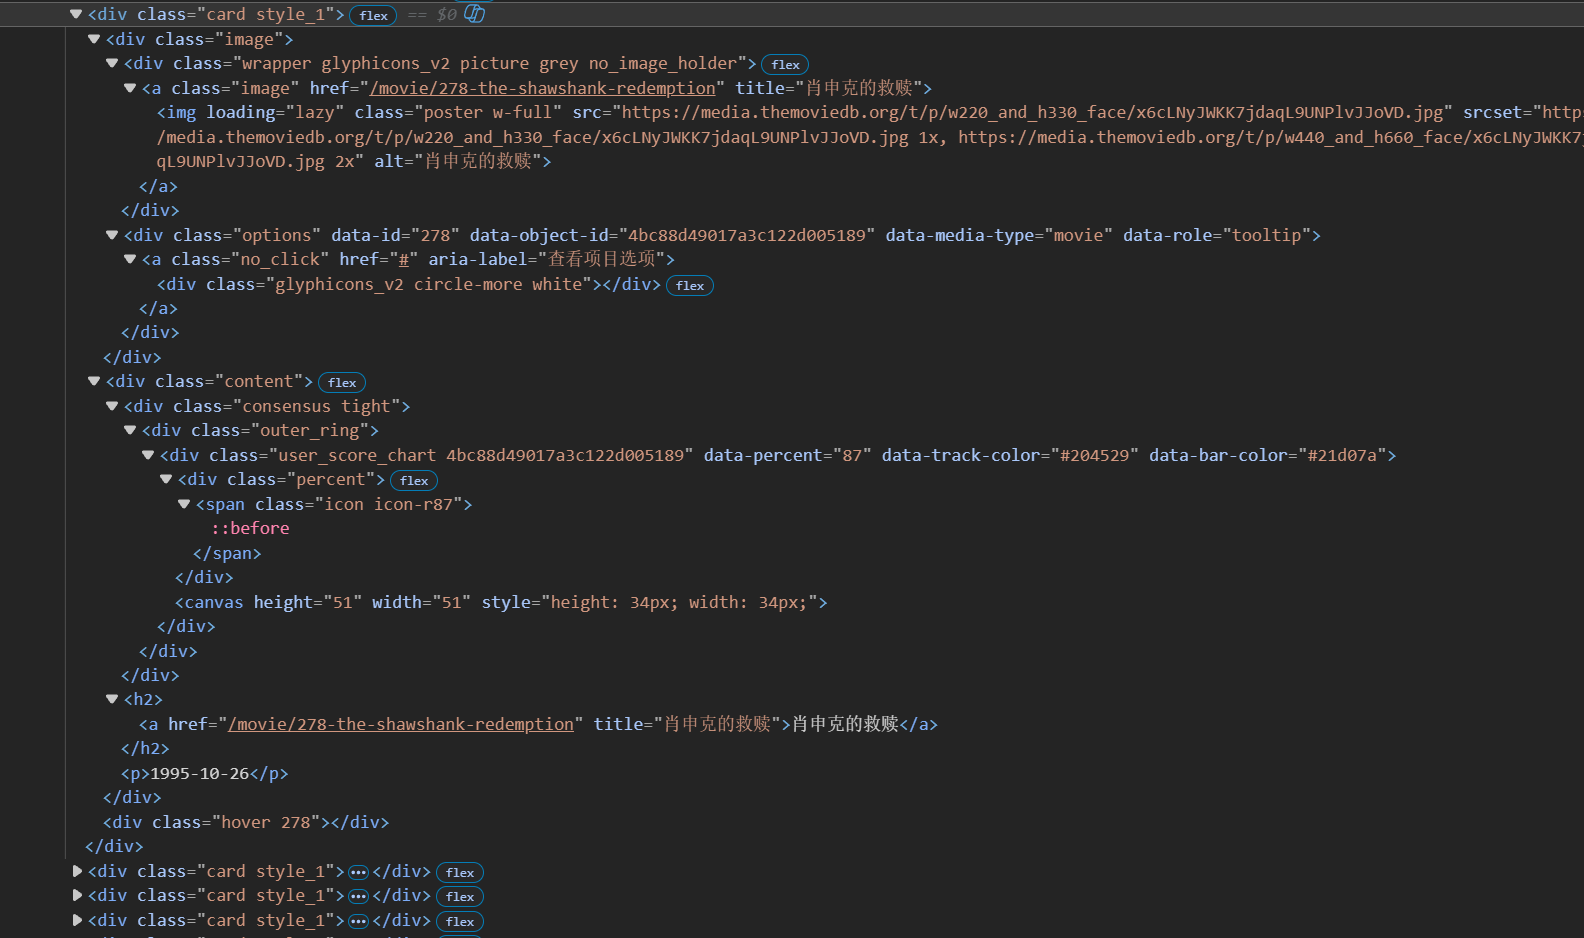The image size is (1584, 938).
Task: Click the data-track-color="#204529" attribute
Action: [1010, 455]
